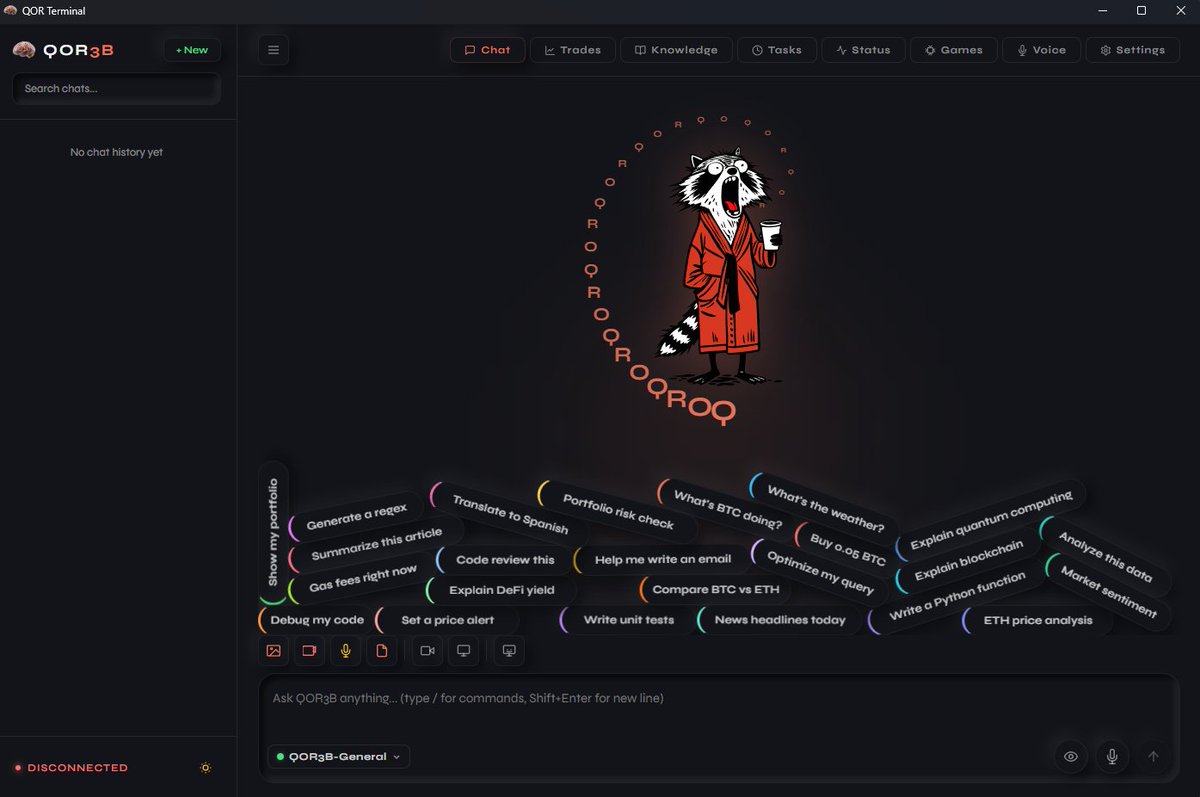The image size is (1200, 797).
Task: Click the Explain blockchain chip
Action: pos(967,561)
